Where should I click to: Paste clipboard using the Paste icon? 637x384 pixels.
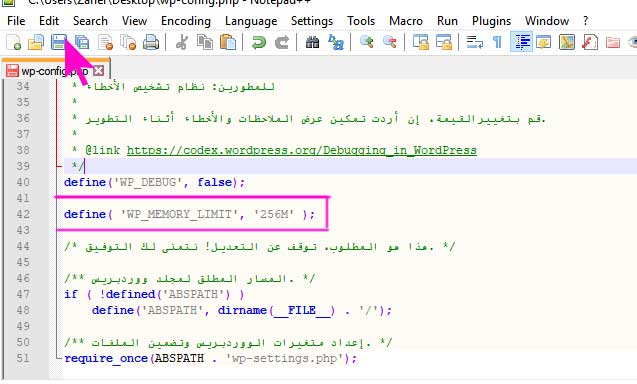pyautogui.click(x=228, y=42)
